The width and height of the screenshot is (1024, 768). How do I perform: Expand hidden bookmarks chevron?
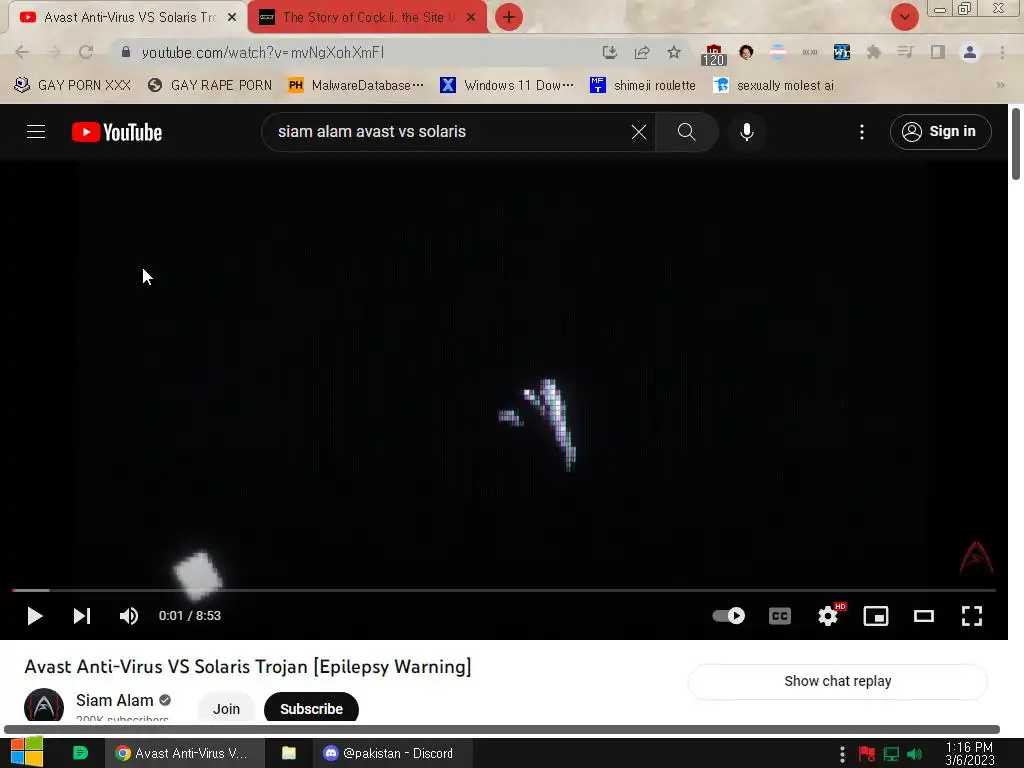pos(1000,85)
